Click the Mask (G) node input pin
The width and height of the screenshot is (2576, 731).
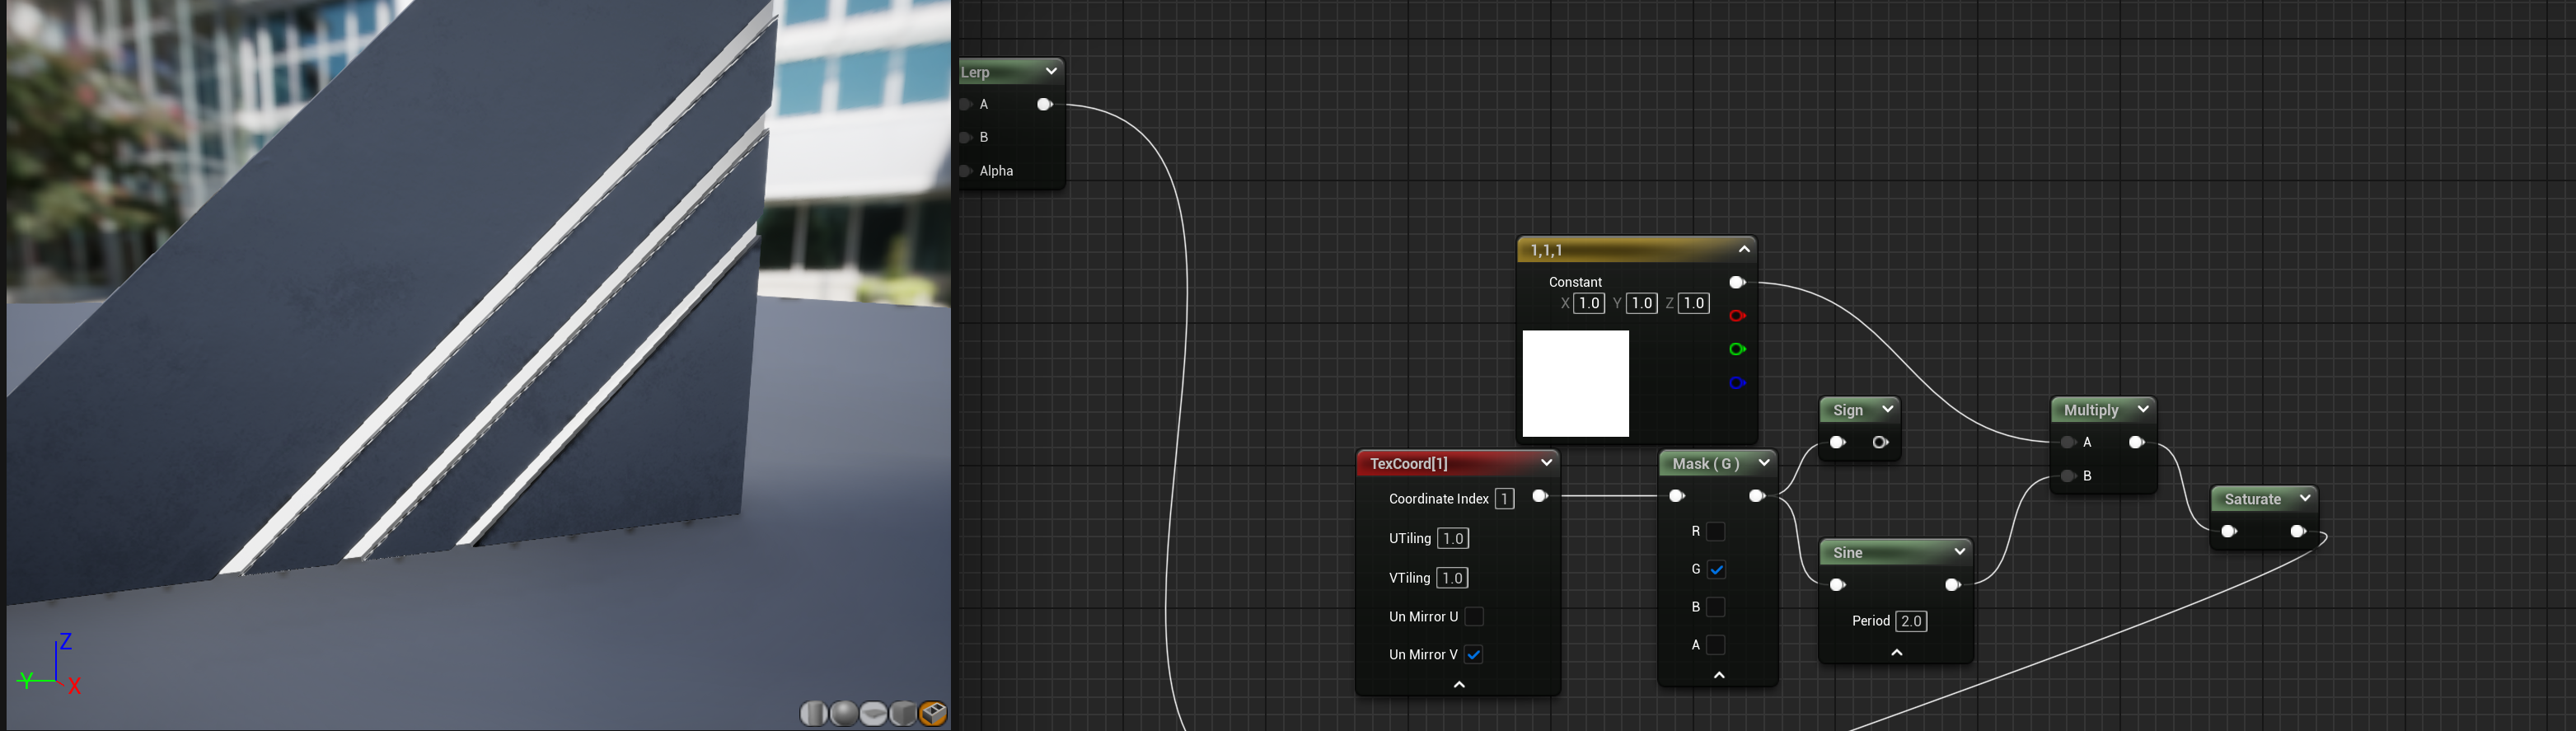(x=1677, y=496)
